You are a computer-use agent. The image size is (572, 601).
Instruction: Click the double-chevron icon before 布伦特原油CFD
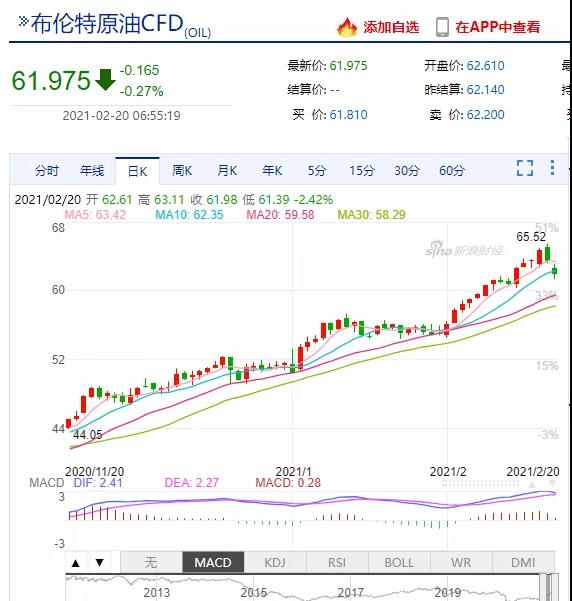(x=23, y=21)
